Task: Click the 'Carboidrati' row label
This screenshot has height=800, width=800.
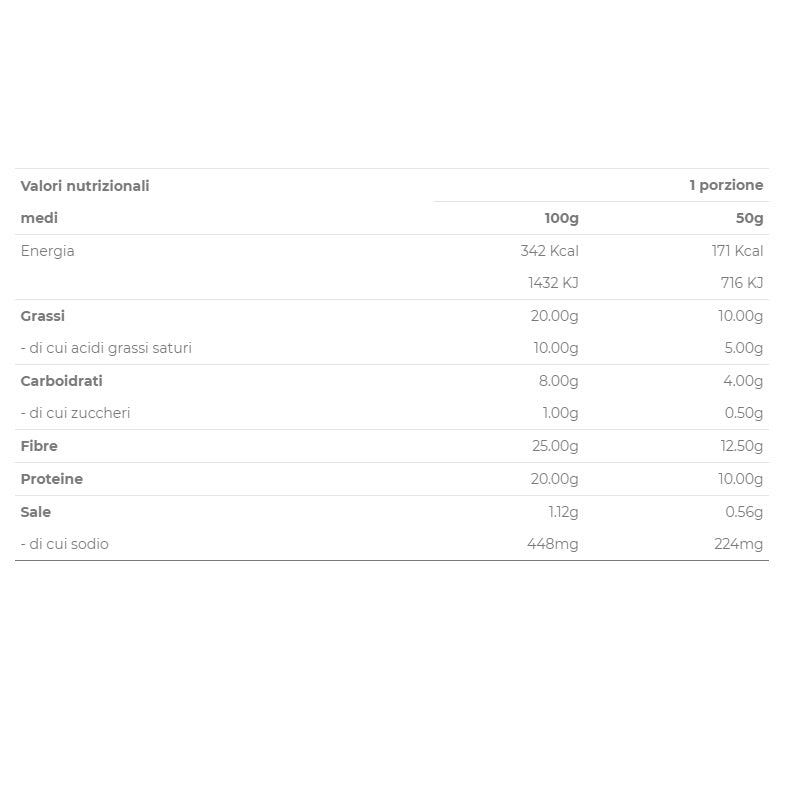Action: [62, 381]
